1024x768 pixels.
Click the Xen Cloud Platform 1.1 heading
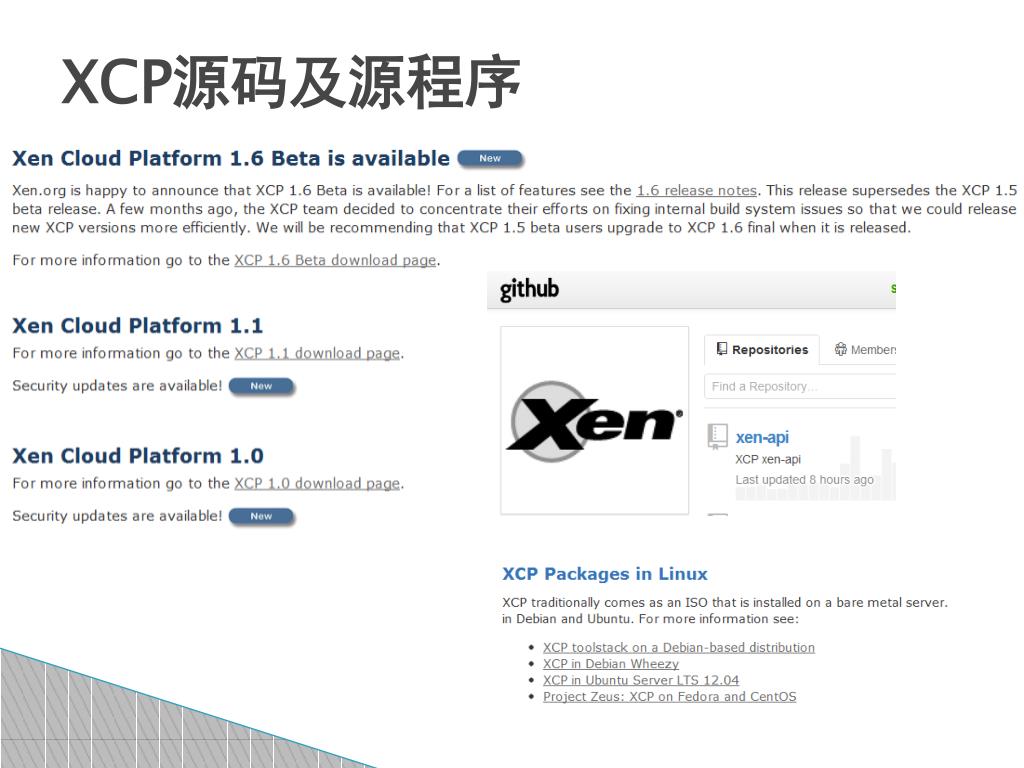138,325
